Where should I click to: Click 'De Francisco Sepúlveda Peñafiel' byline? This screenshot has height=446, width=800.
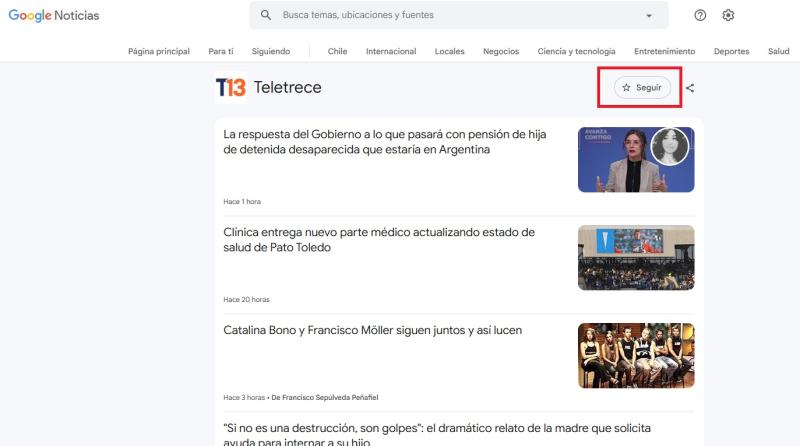(324, 398)
